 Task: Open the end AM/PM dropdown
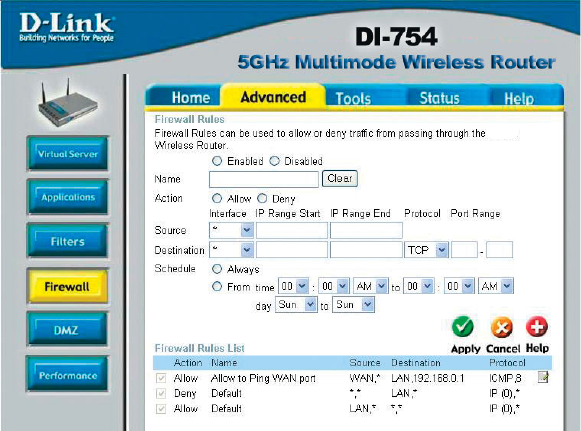pos(496,286)
